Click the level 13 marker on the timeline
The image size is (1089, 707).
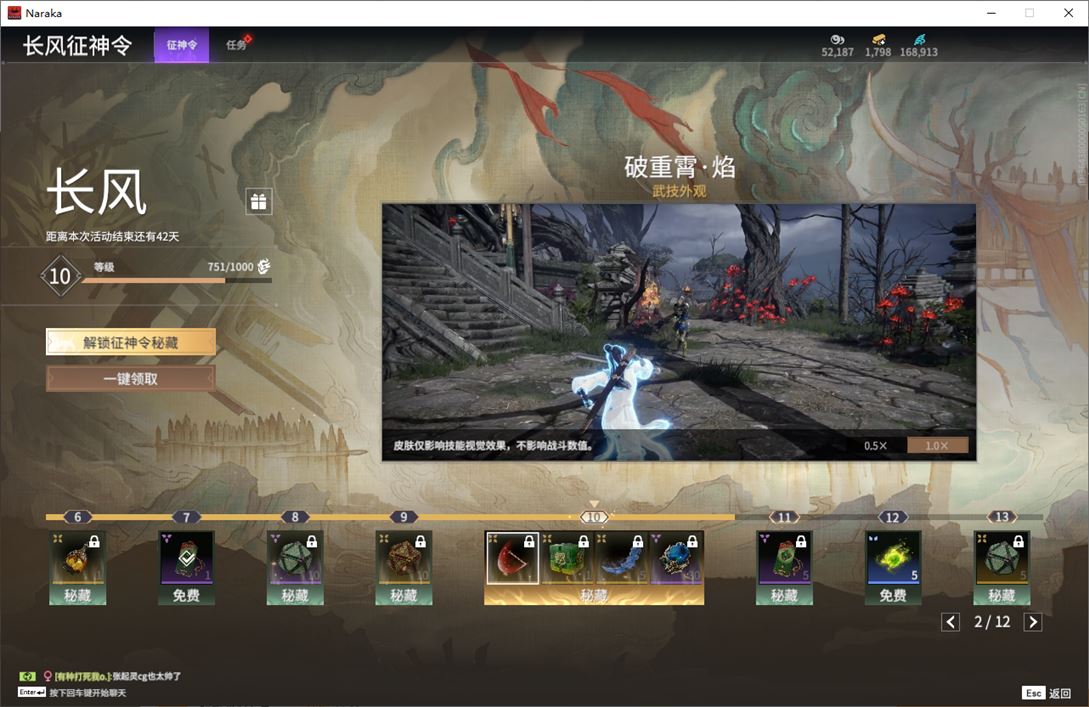(1001, 517)
